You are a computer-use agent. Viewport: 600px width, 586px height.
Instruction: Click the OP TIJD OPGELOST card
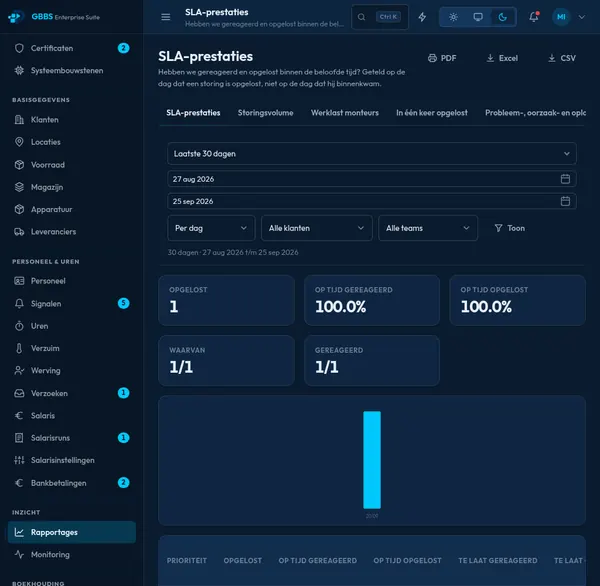click(x=517, y=300)
